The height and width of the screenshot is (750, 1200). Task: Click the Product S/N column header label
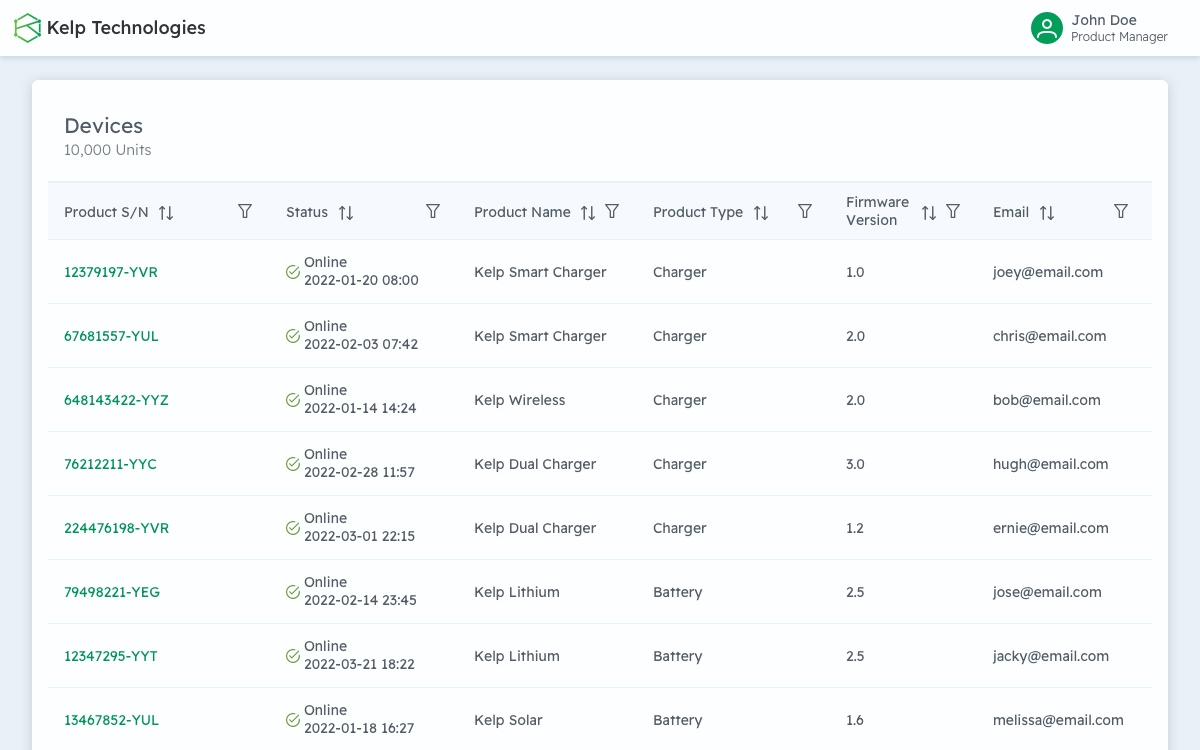[106, 212]
